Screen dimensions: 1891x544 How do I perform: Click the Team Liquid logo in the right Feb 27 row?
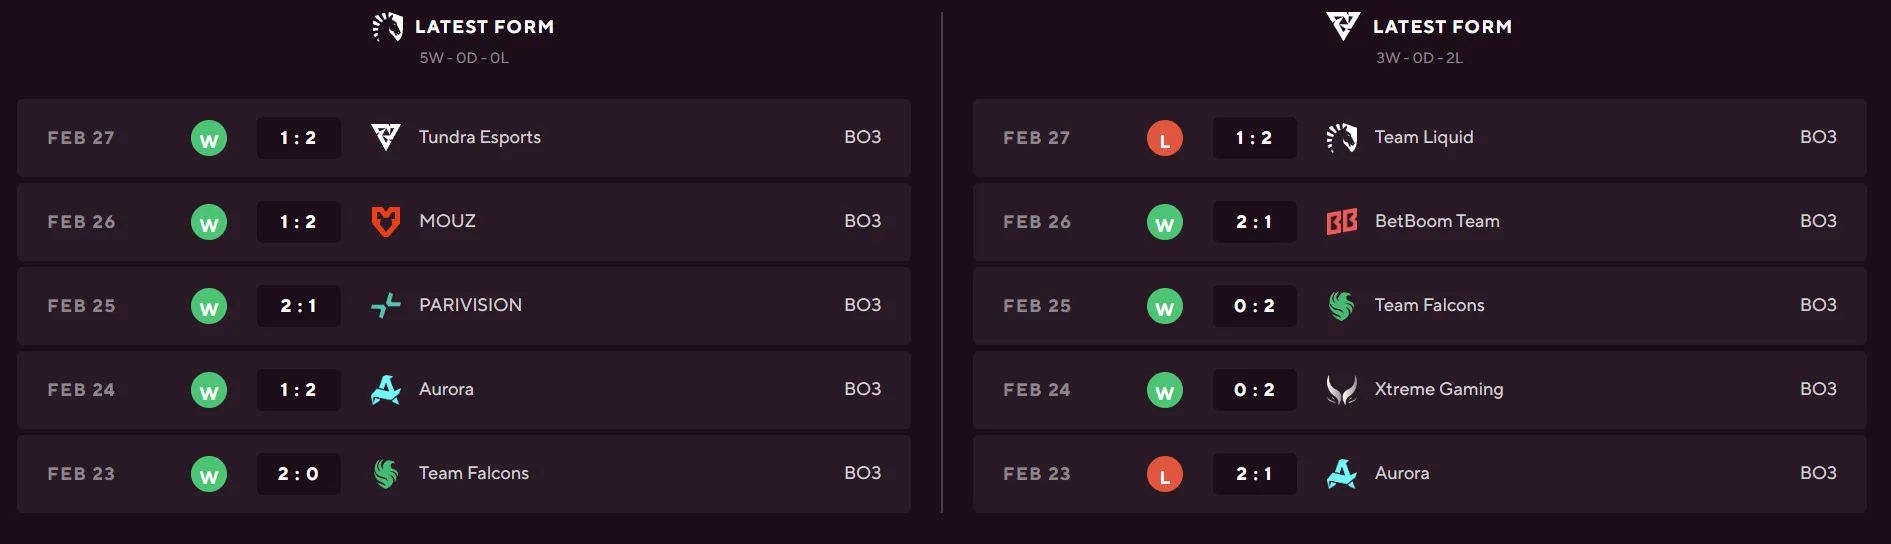[x=1342, y=137]
